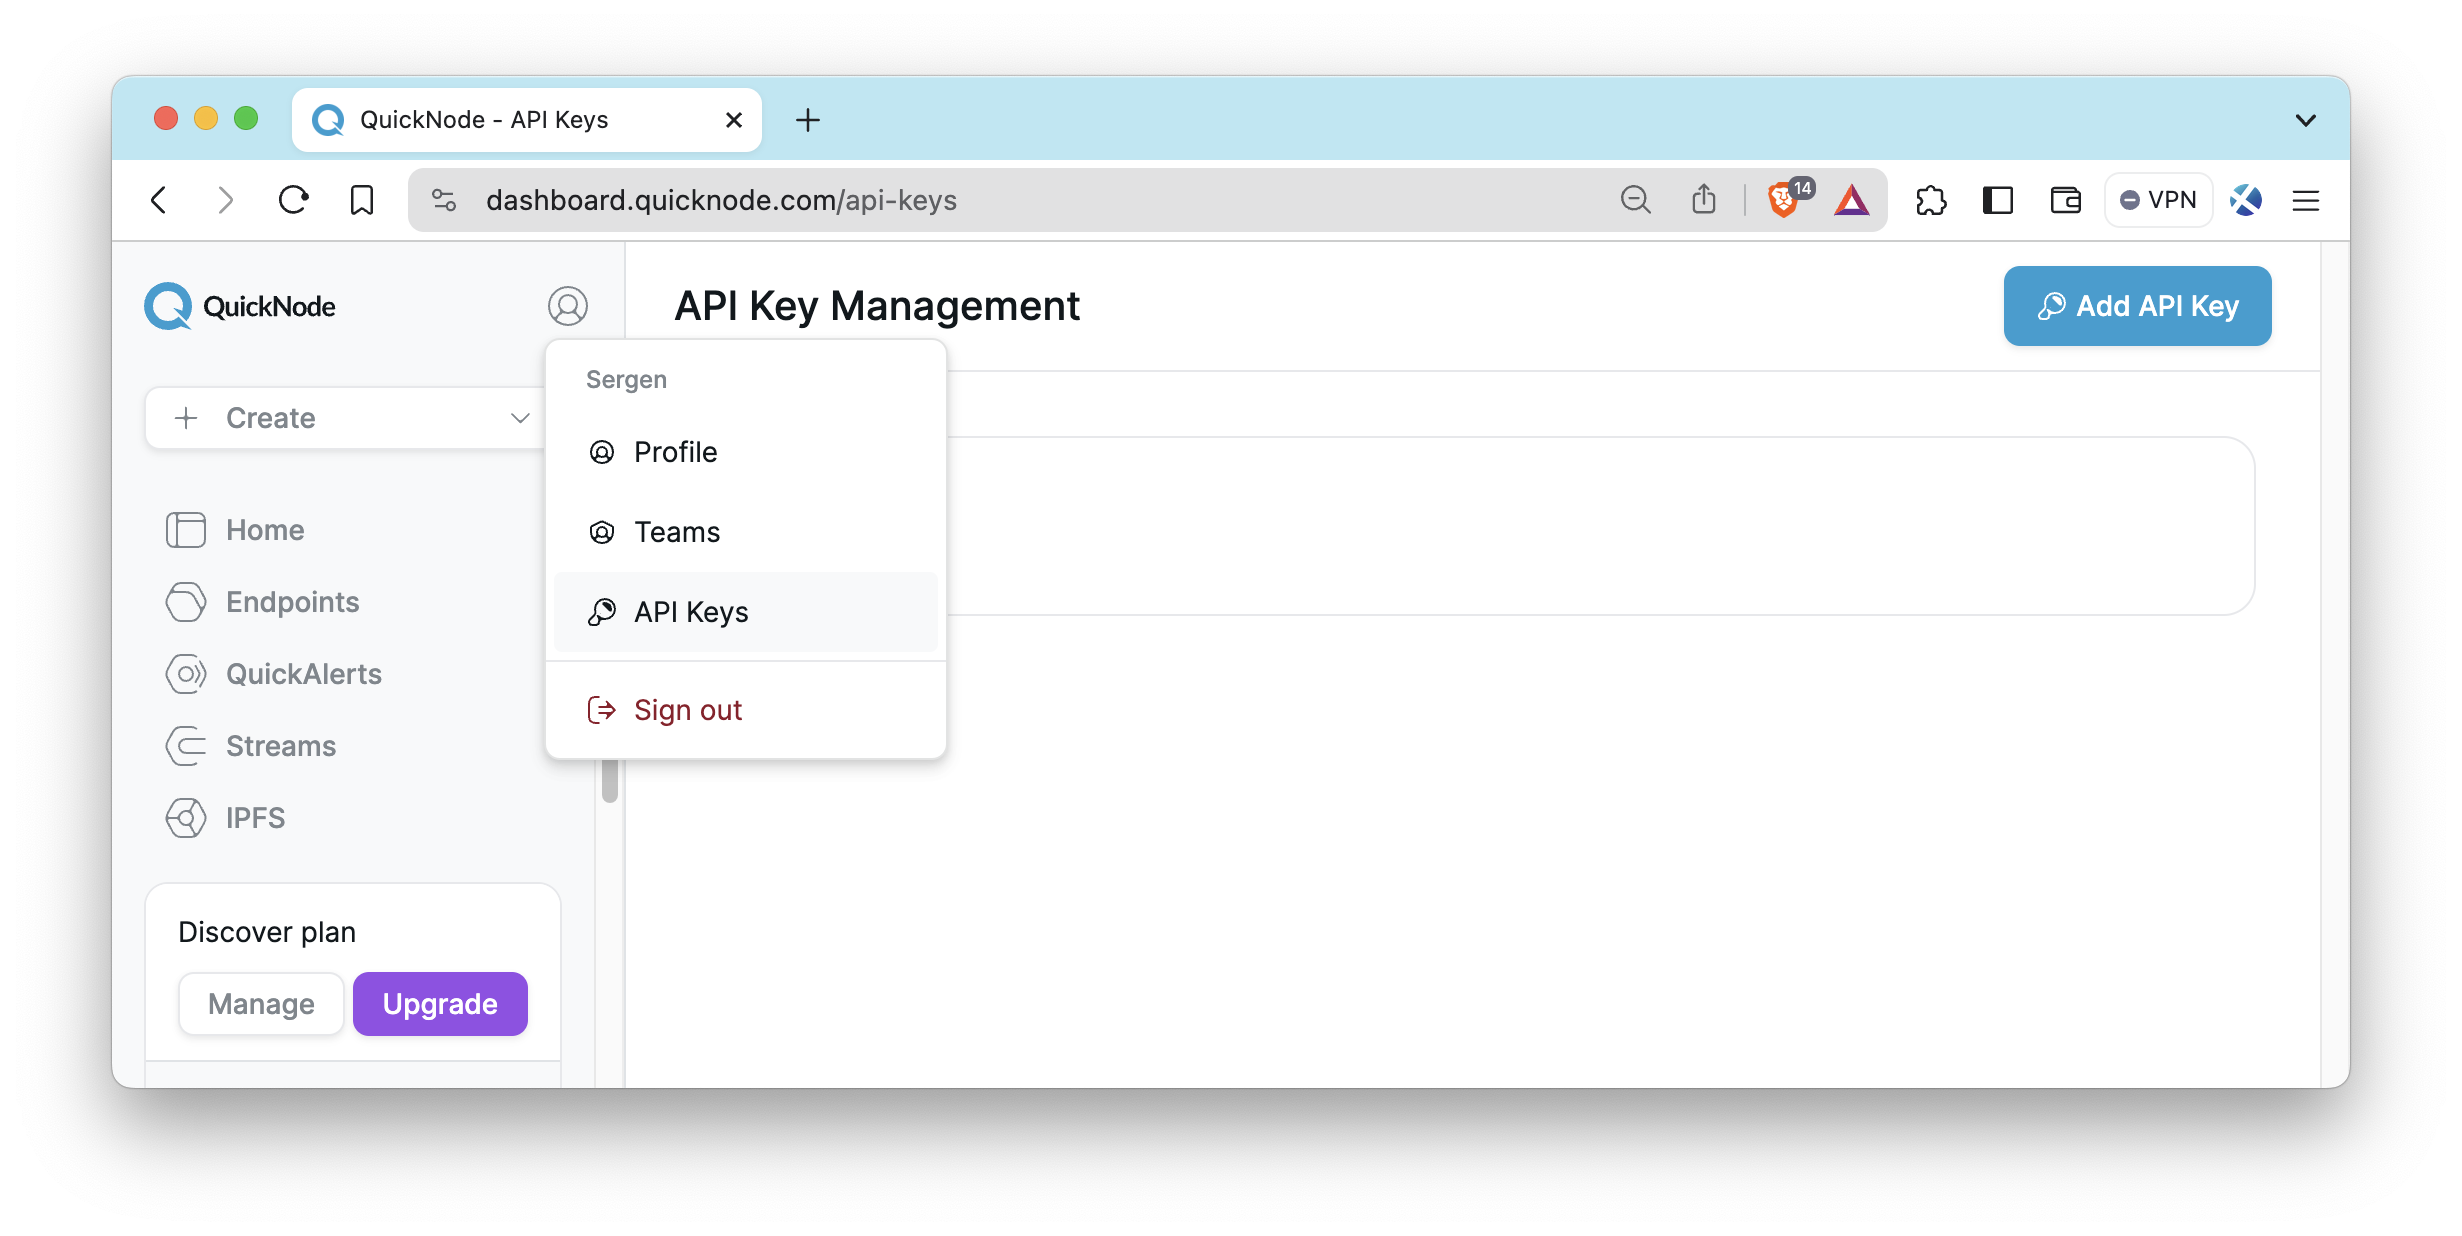Reload the page

pos(293,200)
